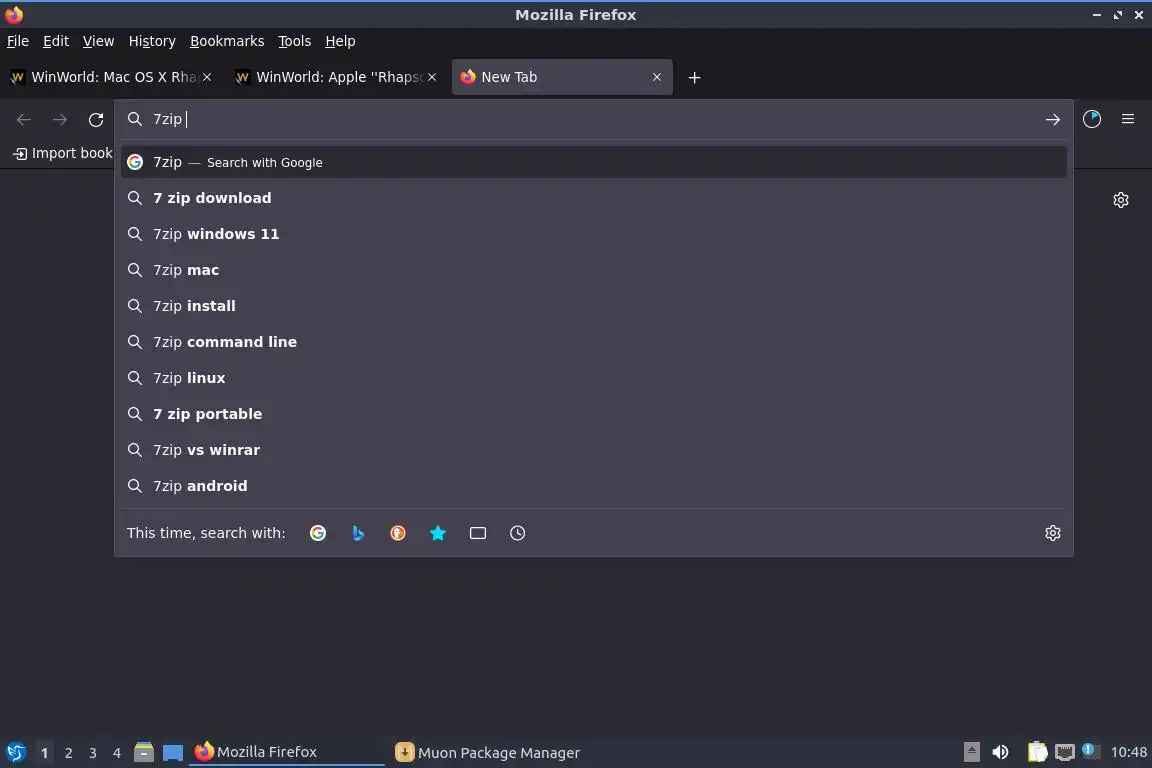Search this time with Bing
Screen dimensions: 1152x768
pos(358,533)
